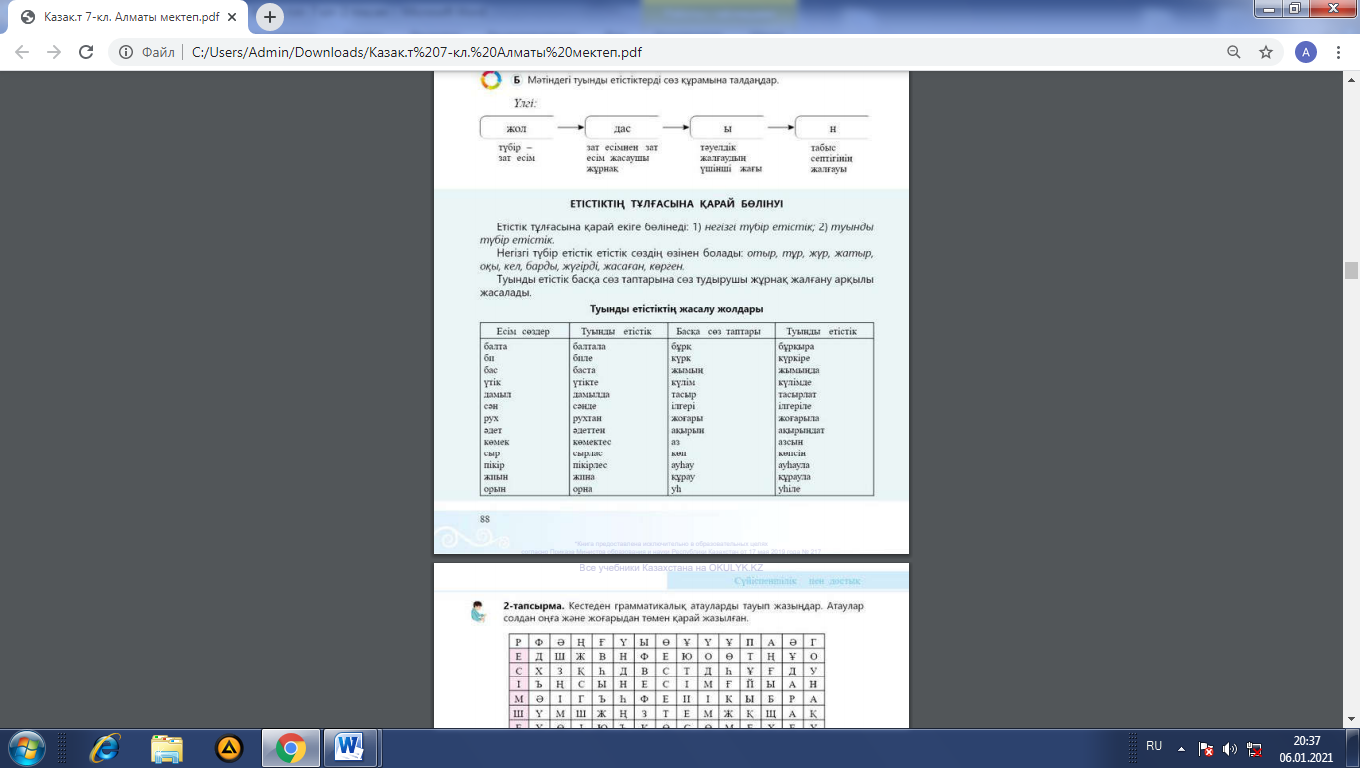Click the word жол in the diagram

coord(516,129)
